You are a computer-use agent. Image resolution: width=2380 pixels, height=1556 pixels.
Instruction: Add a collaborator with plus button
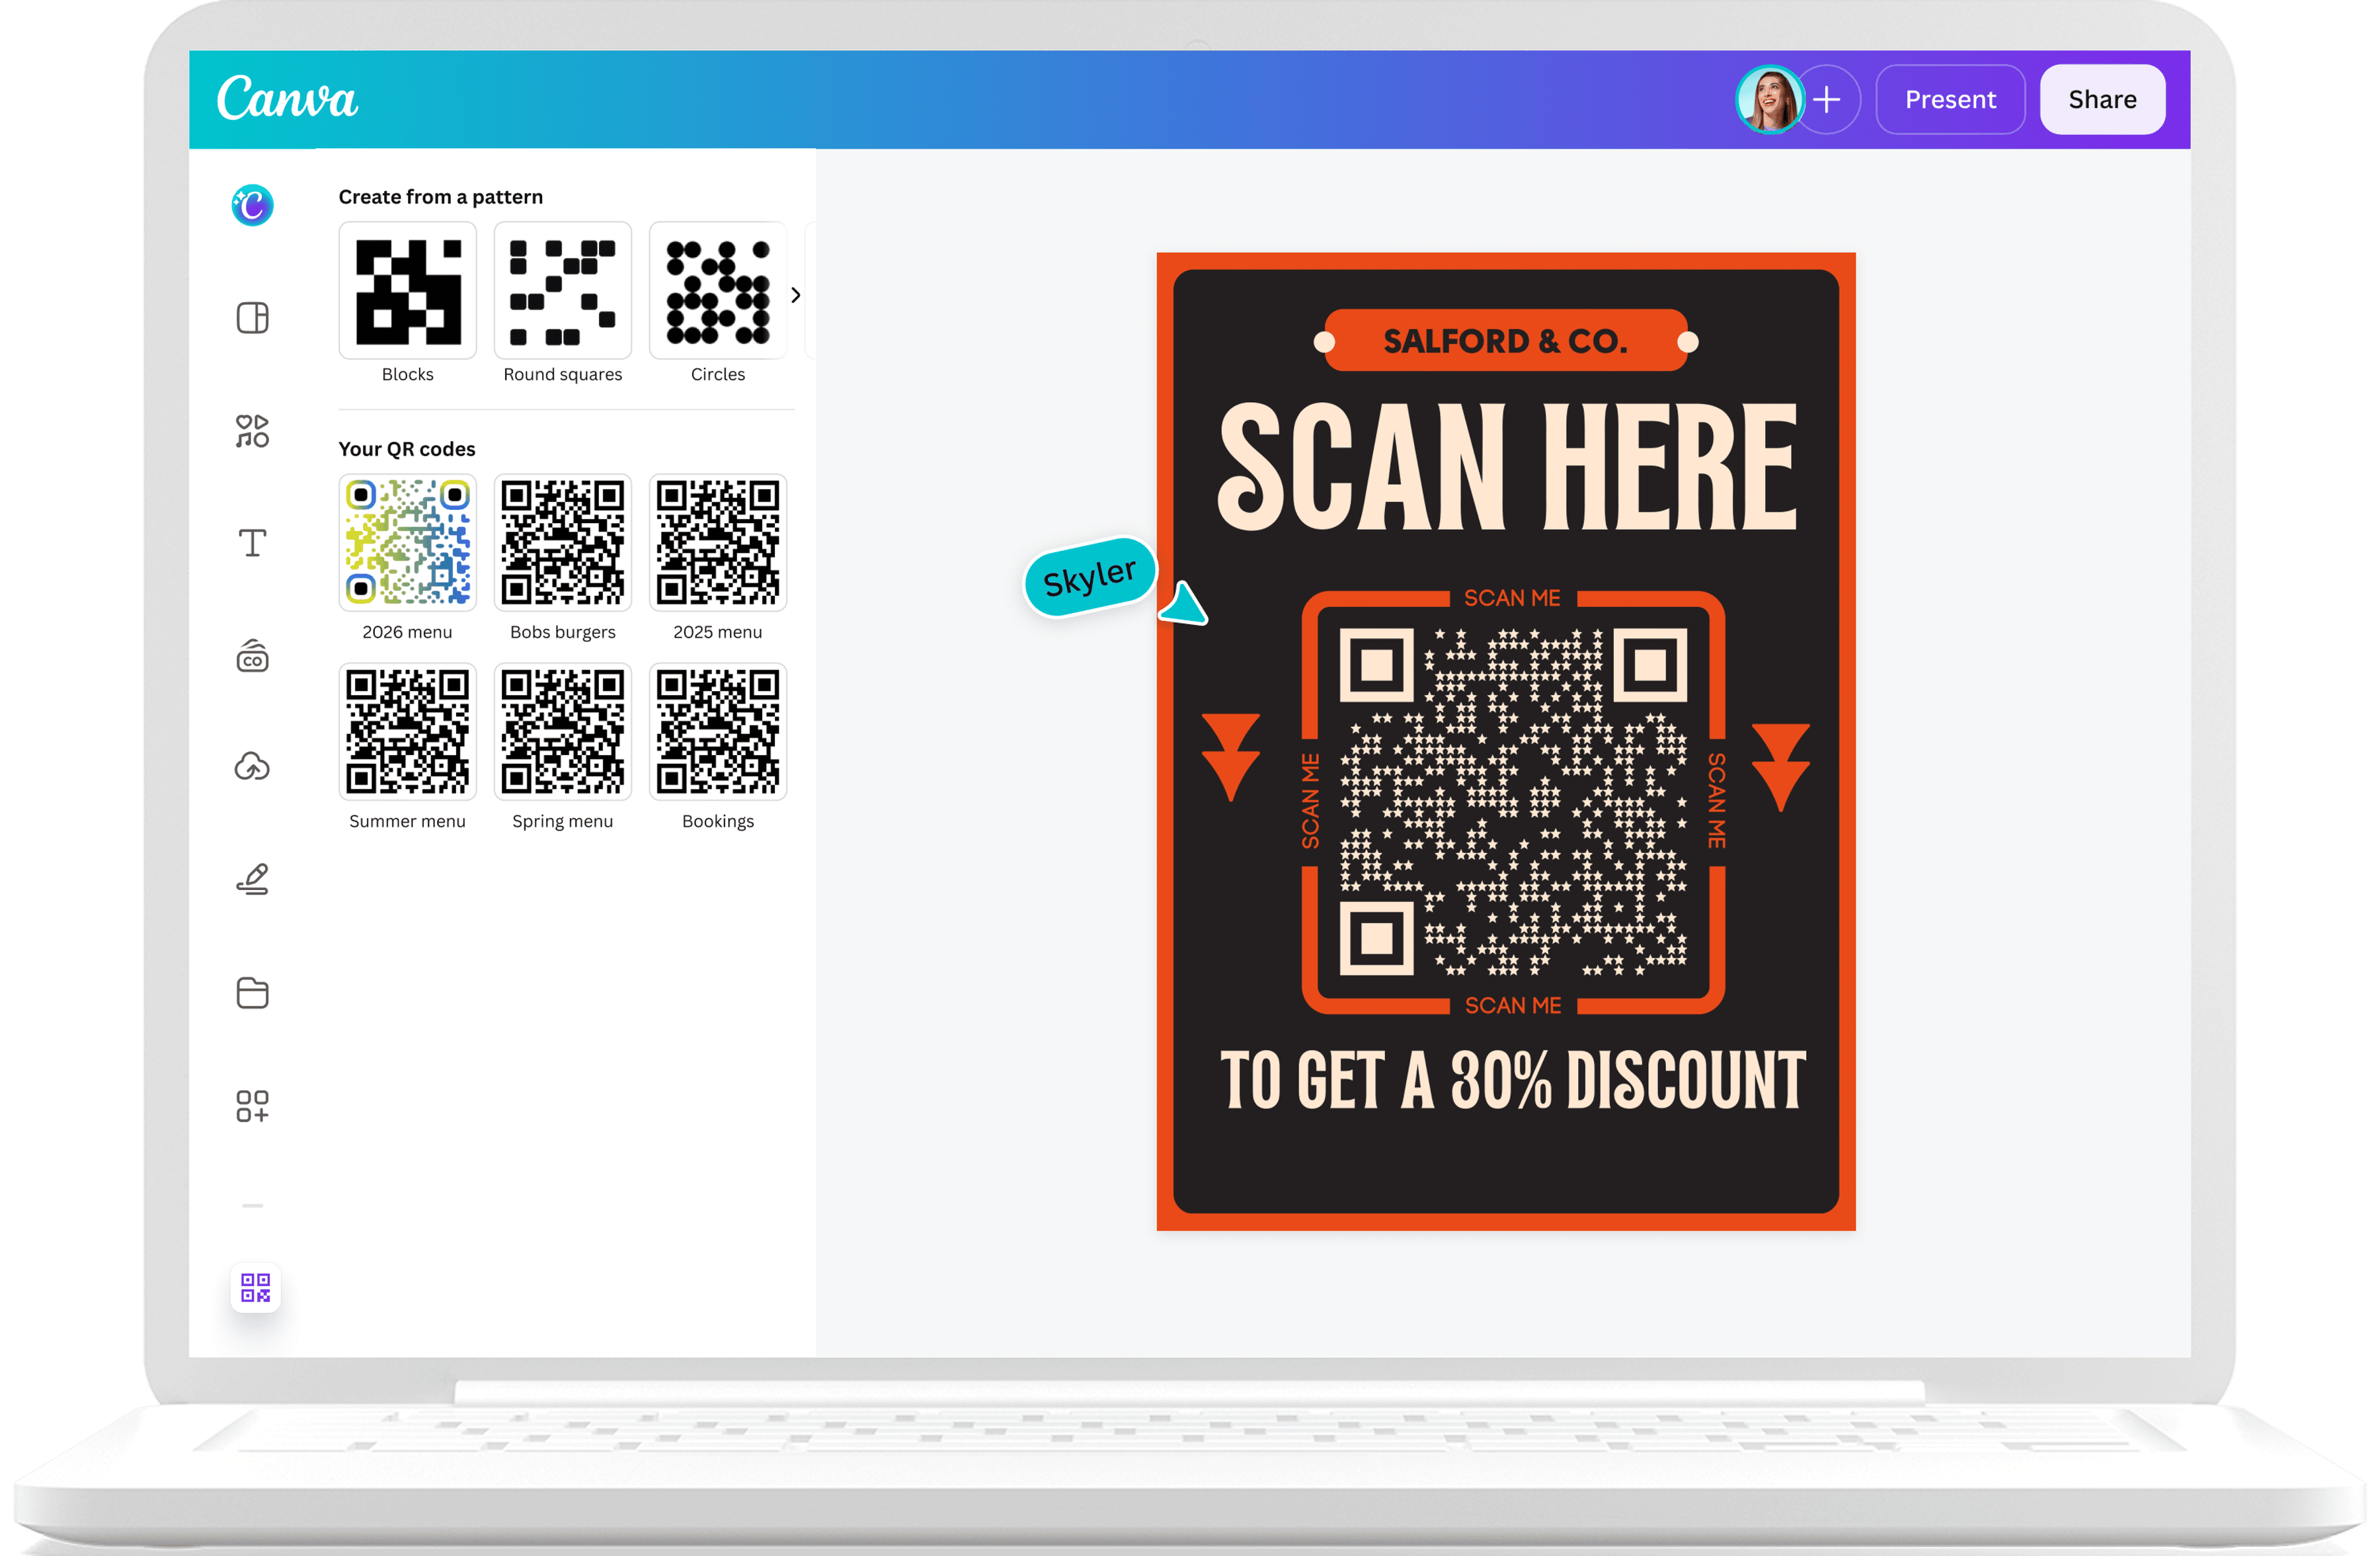1827,99
